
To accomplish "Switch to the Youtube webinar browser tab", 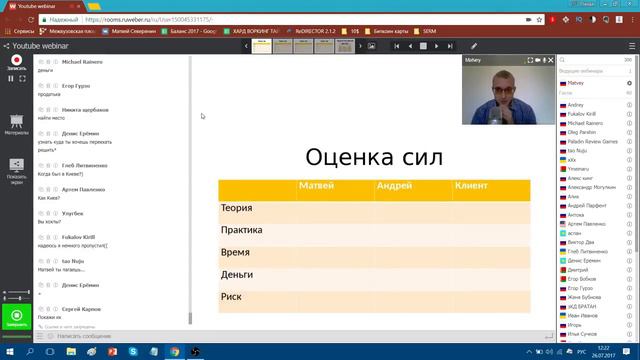I will point(43,7).
